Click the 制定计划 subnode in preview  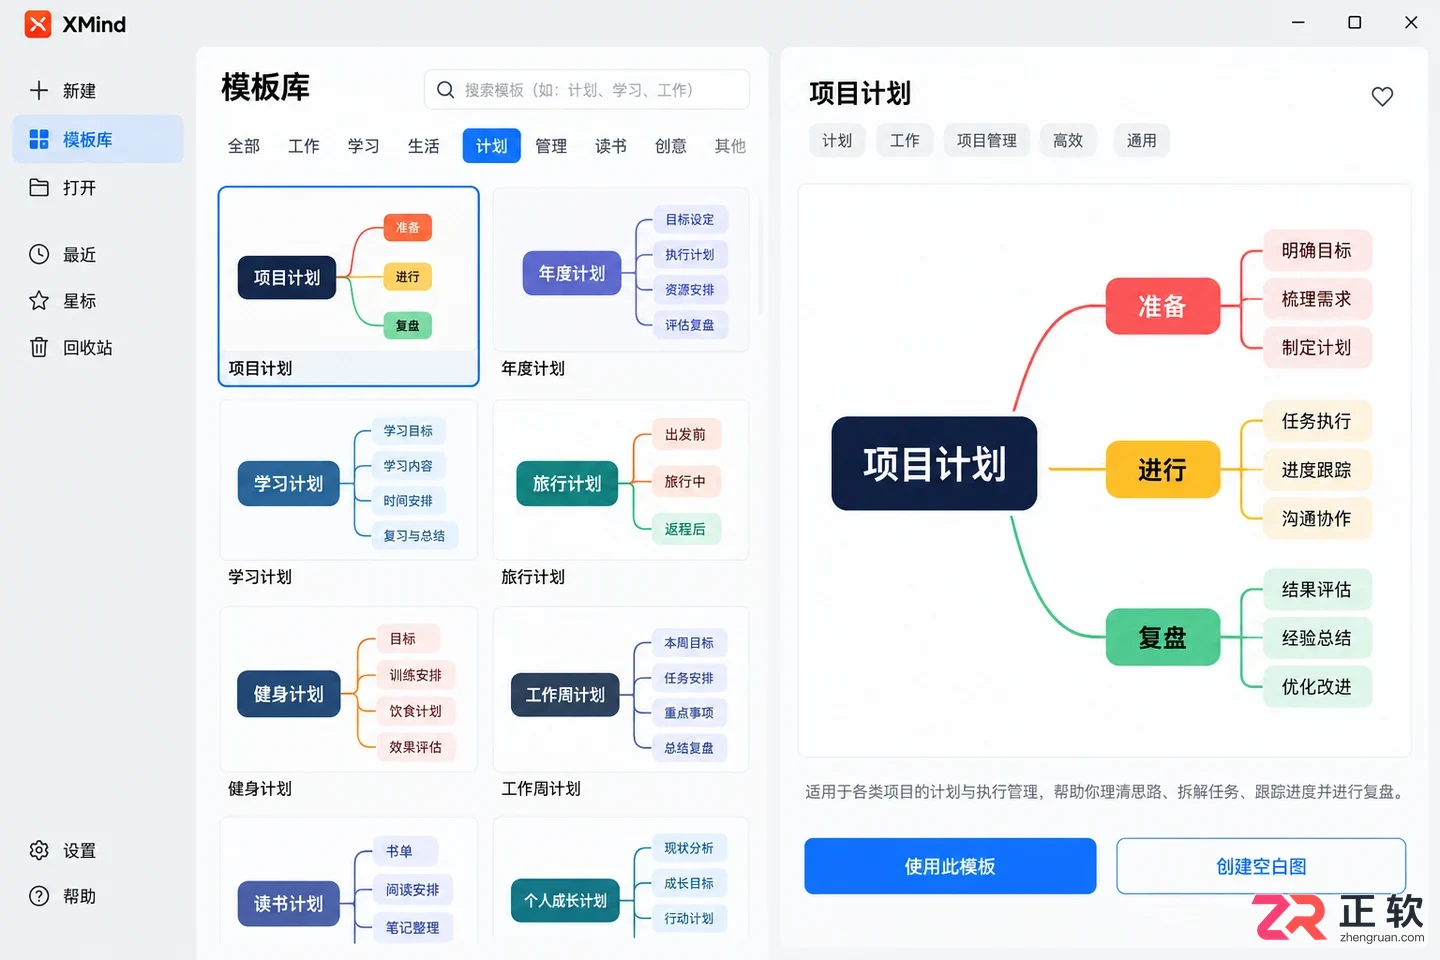(x=1317, y=347)
